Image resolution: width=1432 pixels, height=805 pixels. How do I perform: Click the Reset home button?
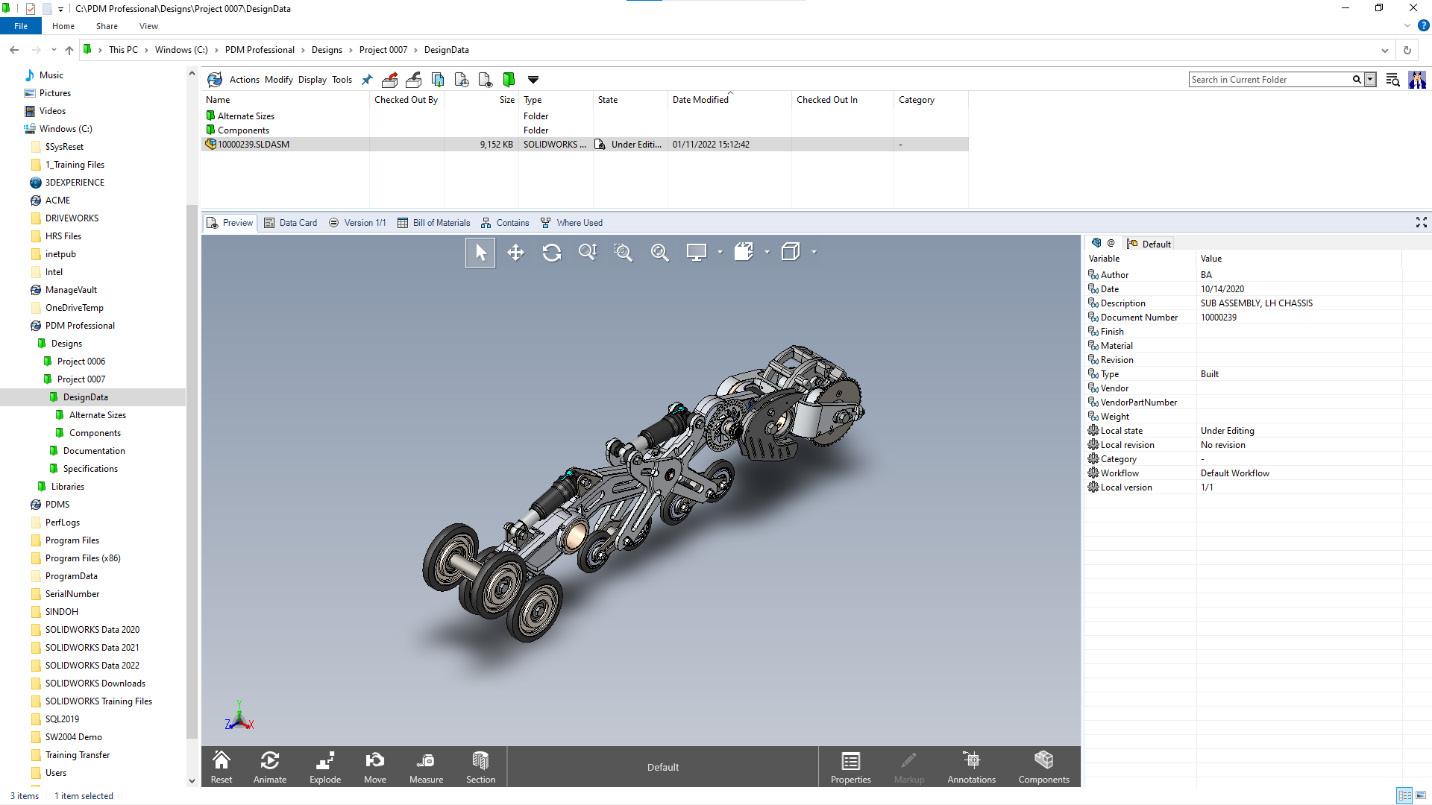[222, 767]
